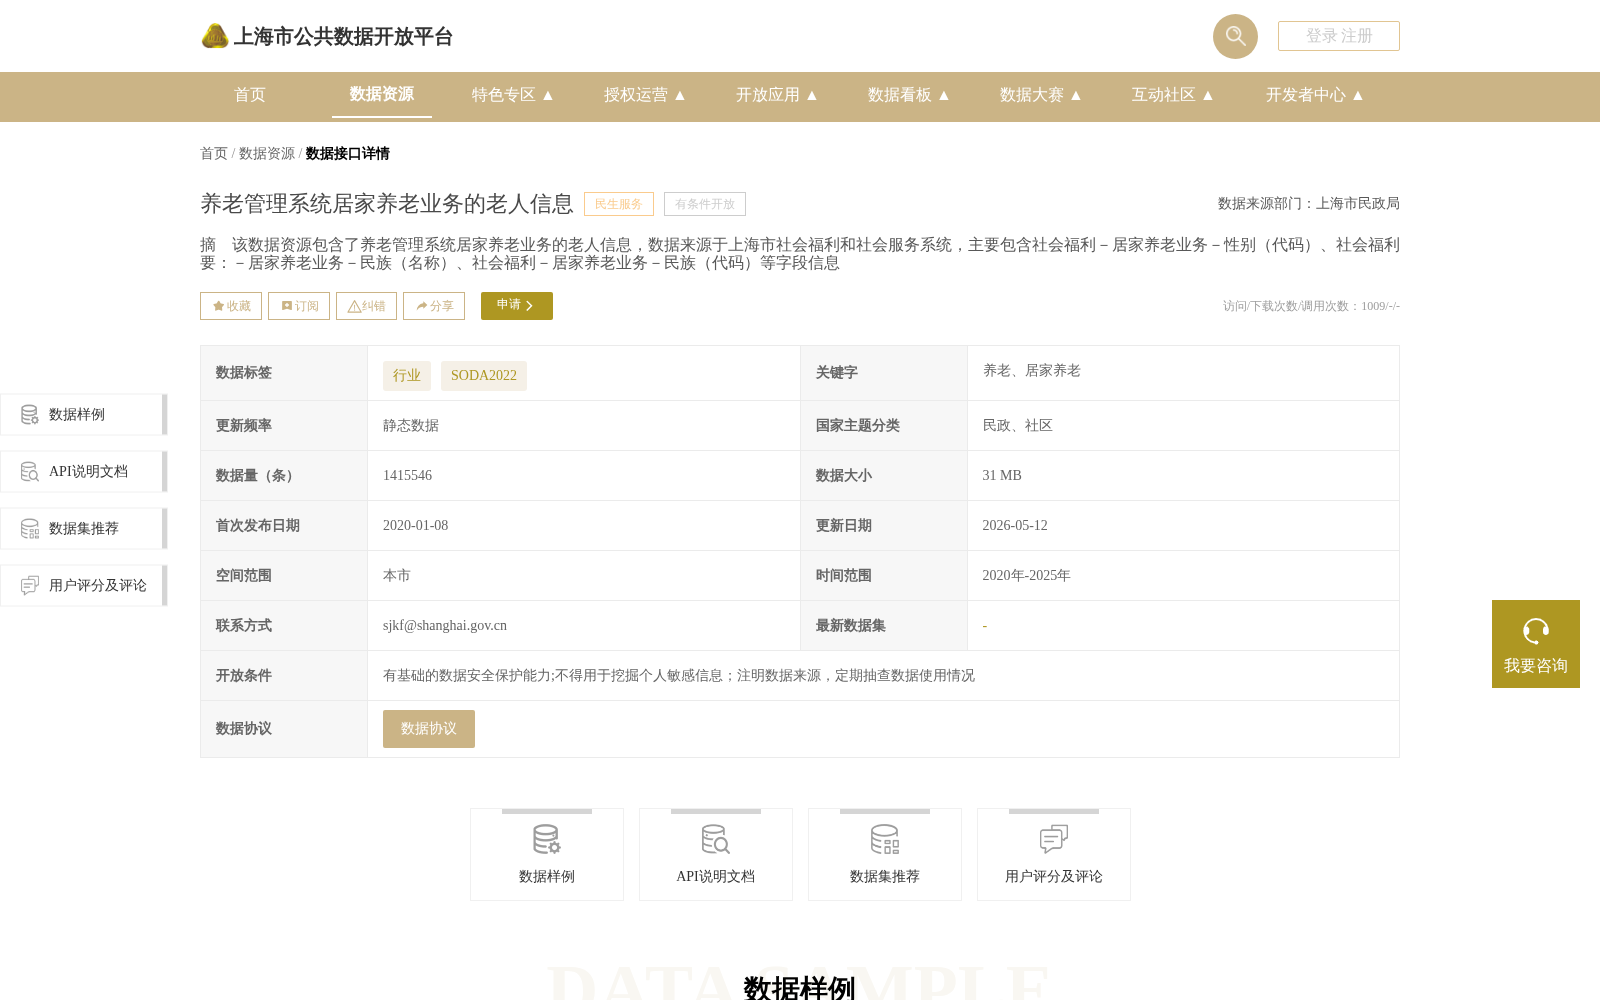Click the star icon on 收藏
The height and width of the screenshot is (1000, 1600).
(x=218, y=306)
